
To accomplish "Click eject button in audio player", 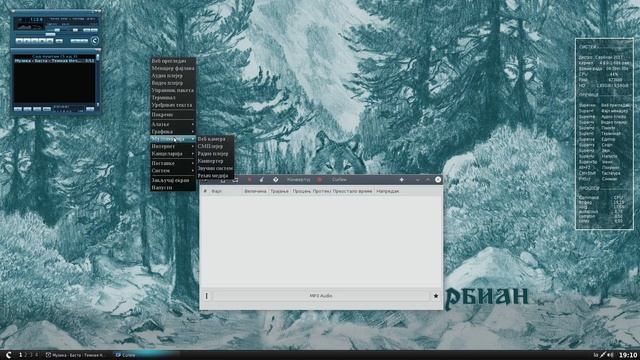I will coord(59,41).
